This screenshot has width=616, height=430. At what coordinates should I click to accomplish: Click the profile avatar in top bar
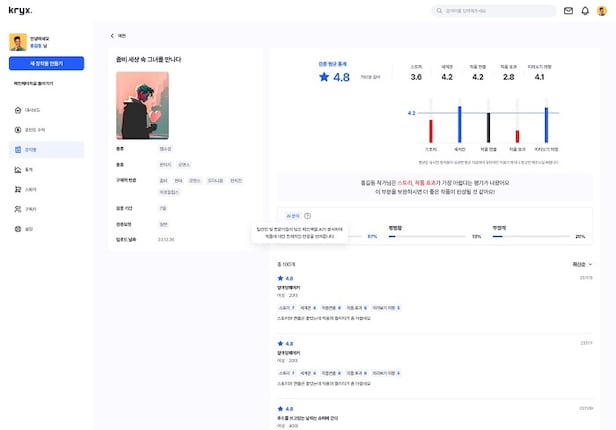pyautogui.click(x=602, y=11)
